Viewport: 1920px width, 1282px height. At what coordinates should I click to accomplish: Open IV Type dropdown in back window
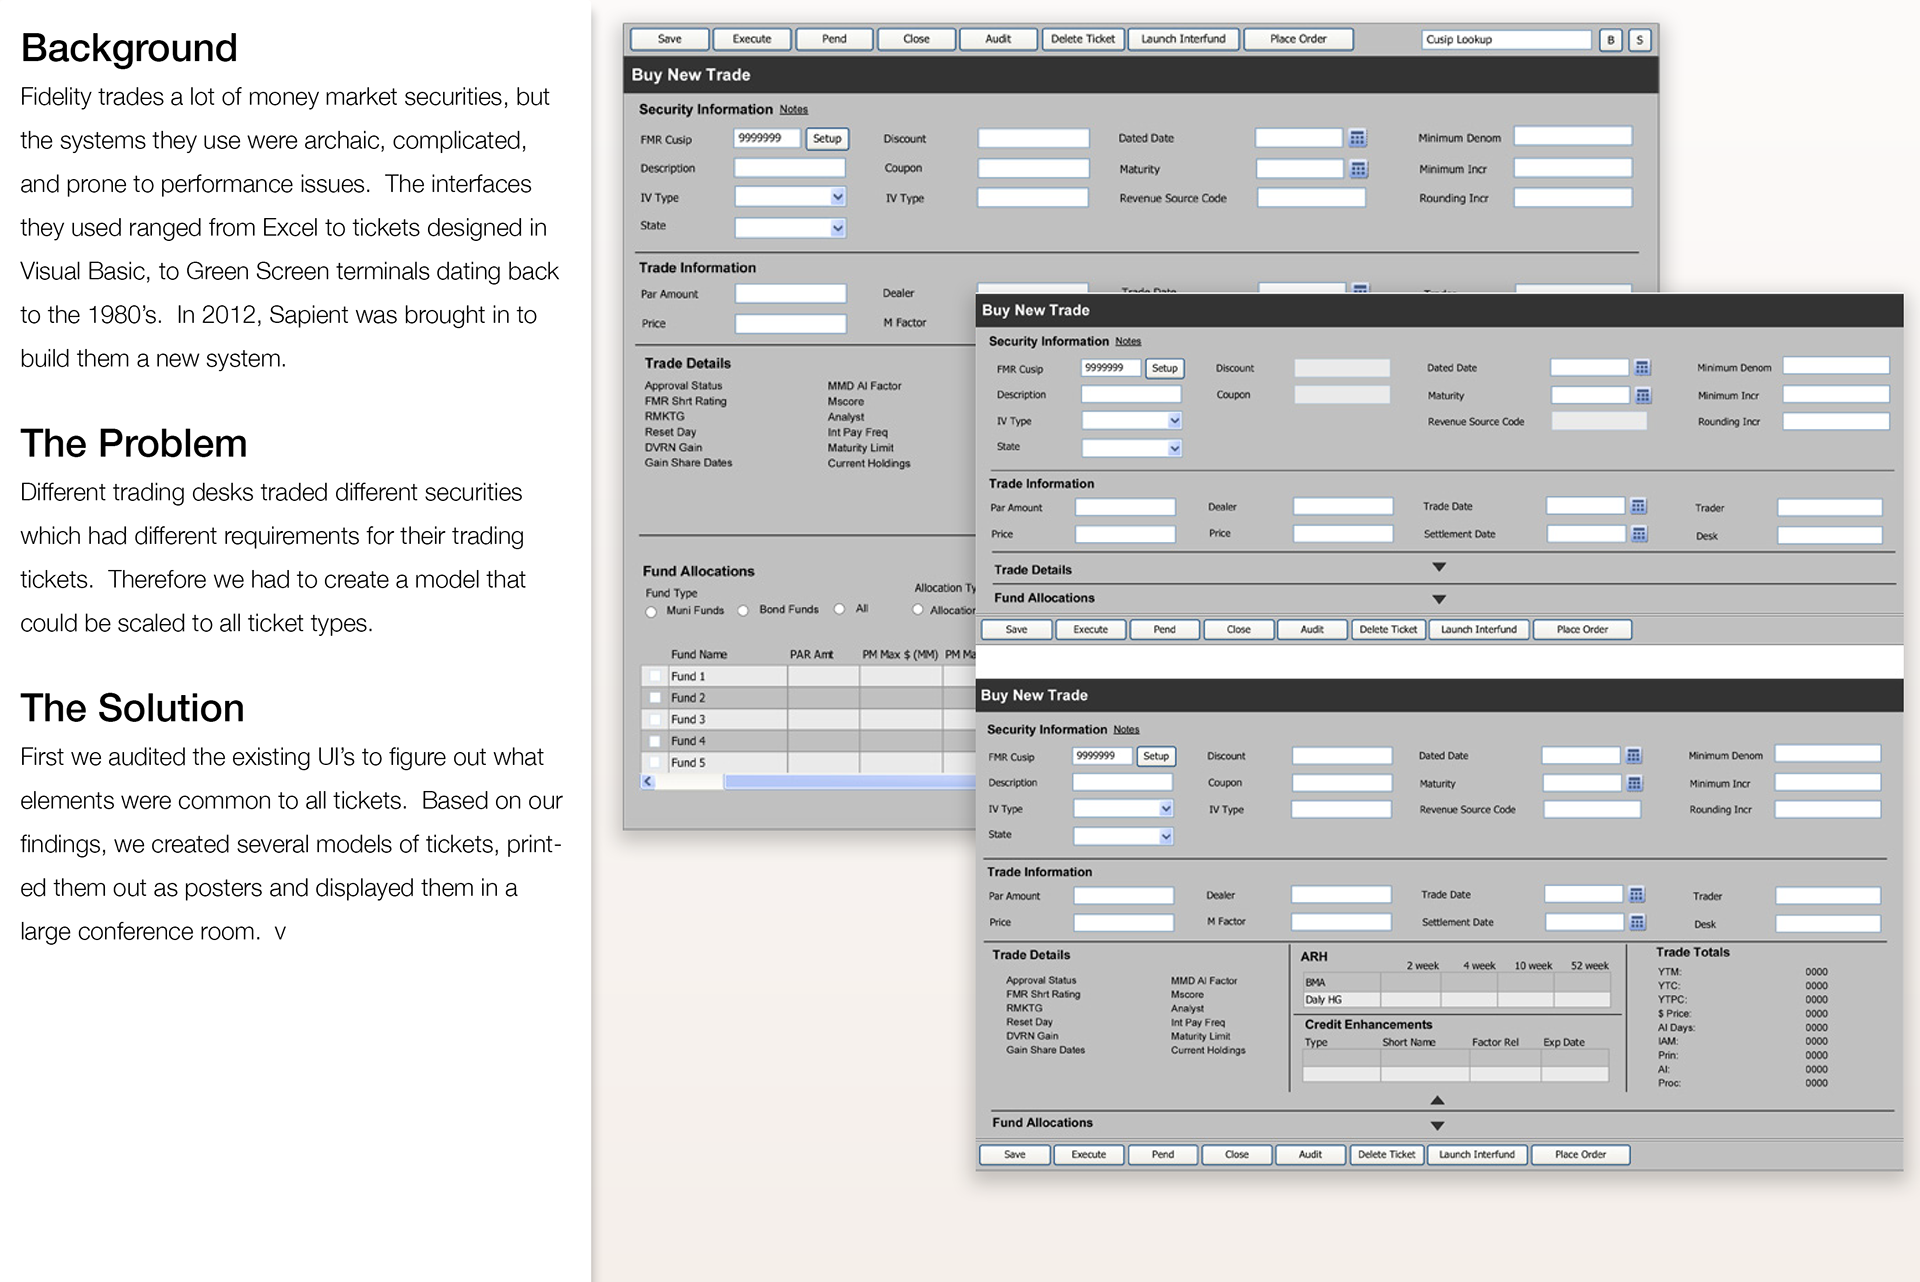838,197
